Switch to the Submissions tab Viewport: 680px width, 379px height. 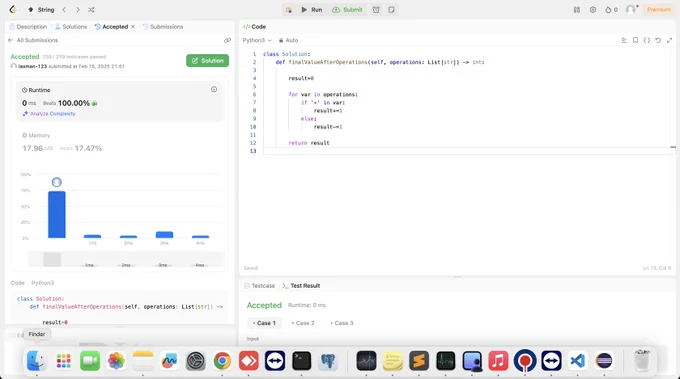pos(163,26)
